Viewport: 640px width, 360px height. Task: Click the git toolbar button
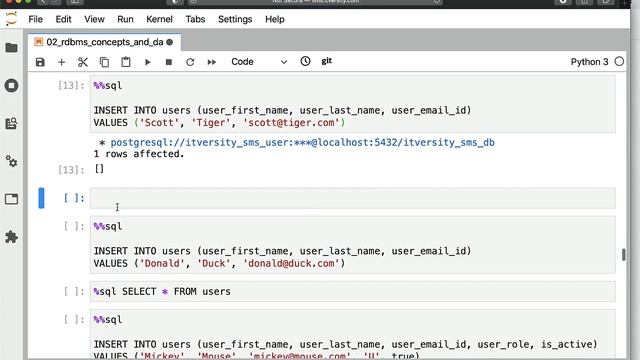[x=327, y=61]
